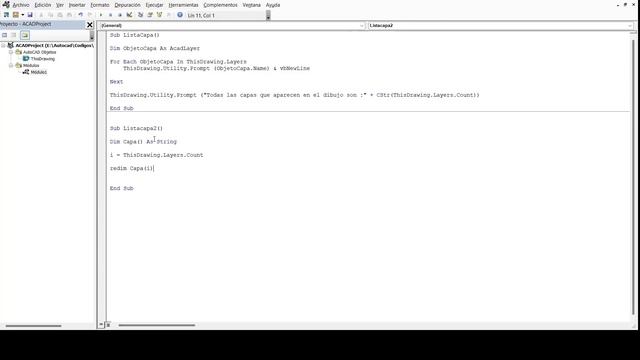Viewport: 640px width, 360px height.
Task: Open the Ventana menu
Action: pos(251,5)
